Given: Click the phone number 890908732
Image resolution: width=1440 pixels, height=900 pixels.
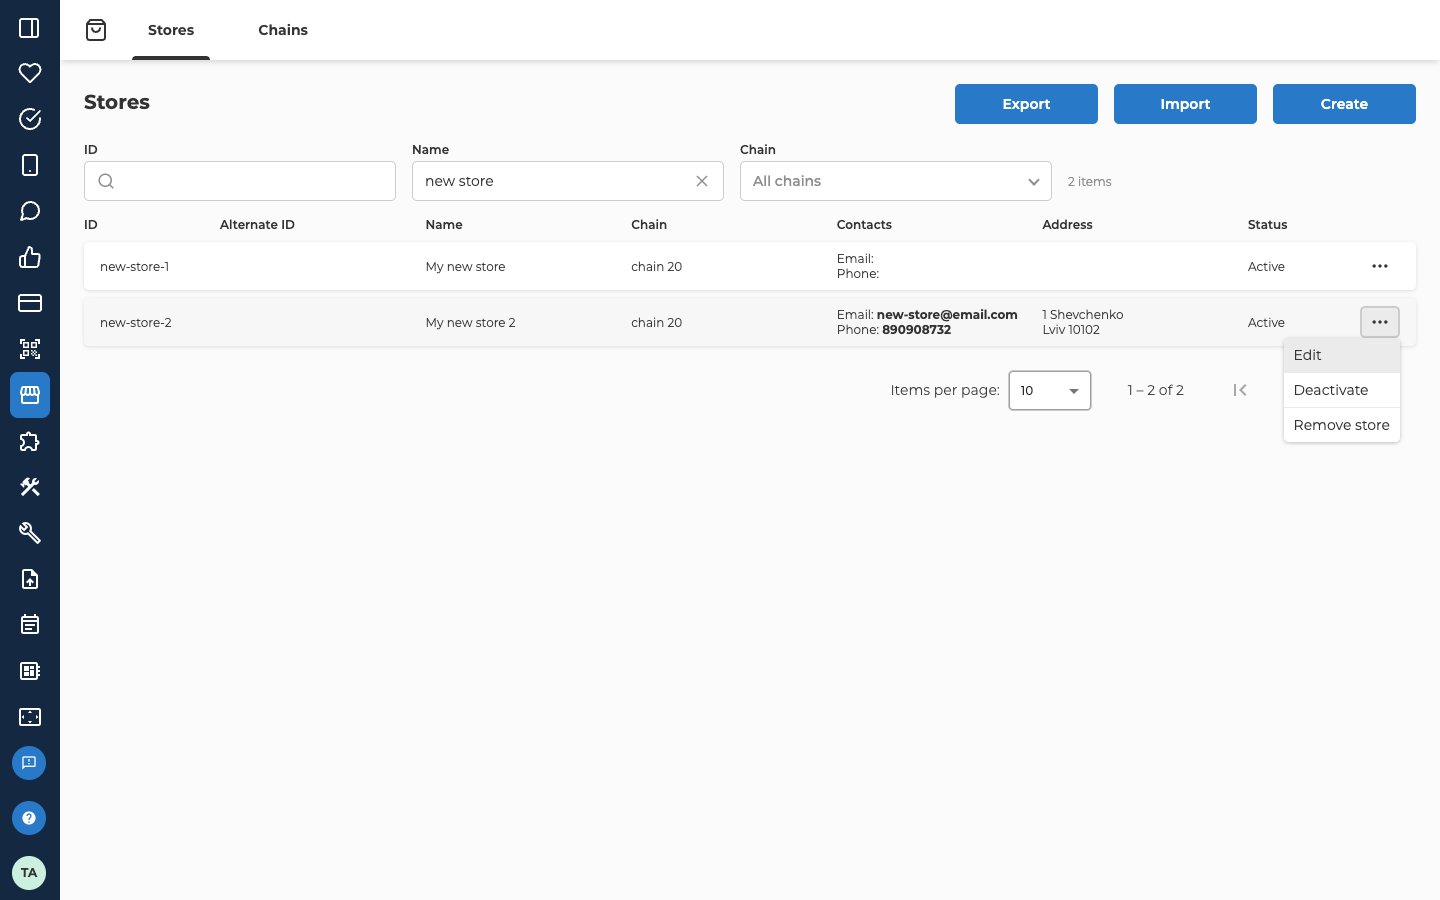Looking at the screenshot, I should click(916, 330).
